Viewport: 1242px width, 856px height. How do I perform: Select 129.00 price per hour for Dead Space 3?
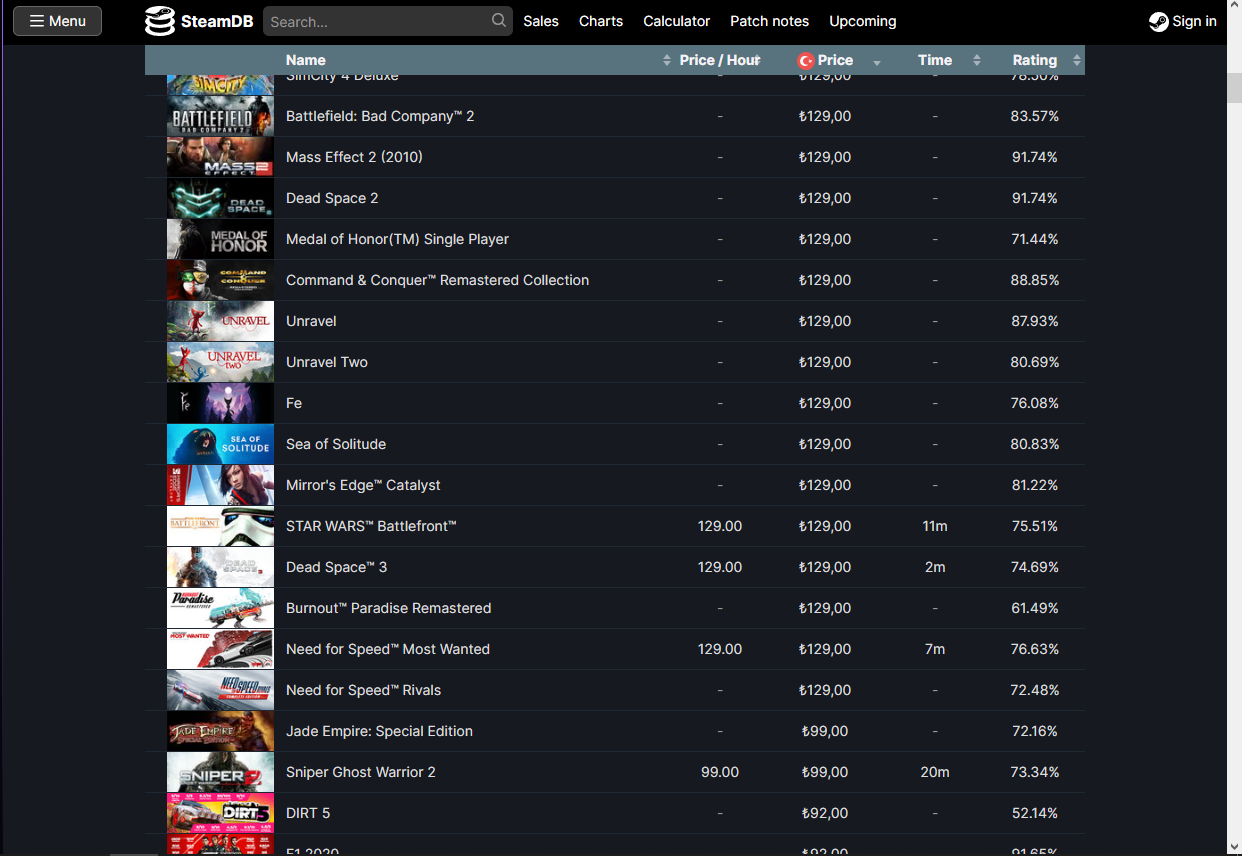pyautogui.click(x=720, y=567)
